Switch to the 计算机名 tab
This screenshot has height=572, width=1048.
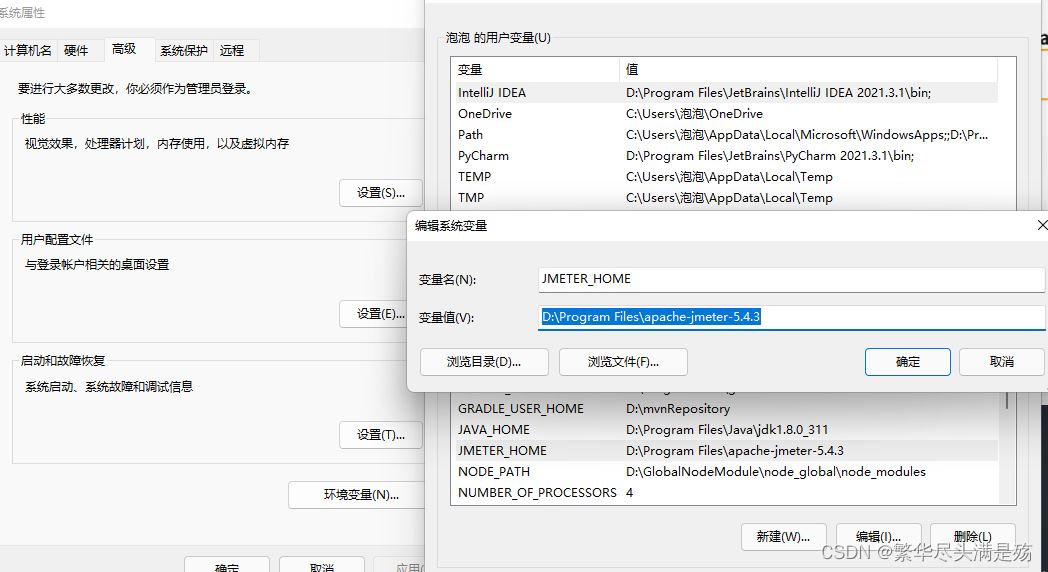pyautogui.click(x=27, y=50)
